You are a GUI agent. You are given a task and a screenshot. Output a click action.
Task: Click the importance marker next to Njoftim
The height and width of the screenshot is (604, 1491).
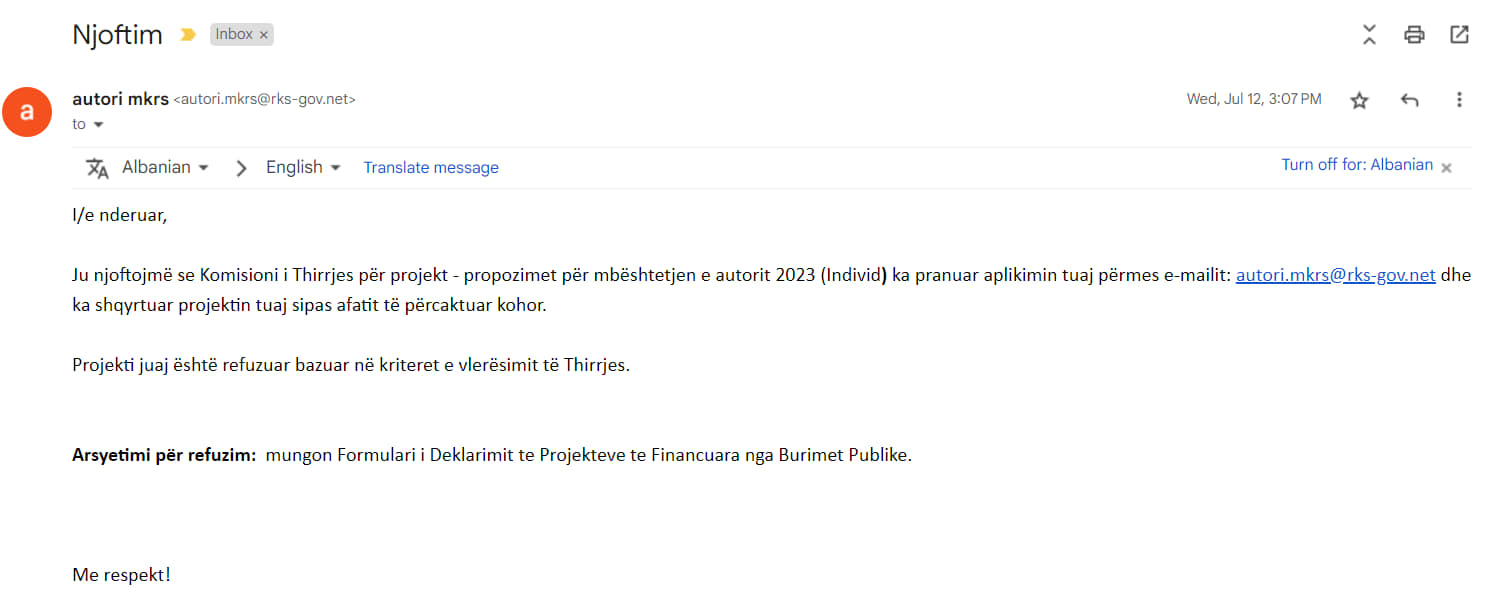pyautogui.click(x=187, y=35)
